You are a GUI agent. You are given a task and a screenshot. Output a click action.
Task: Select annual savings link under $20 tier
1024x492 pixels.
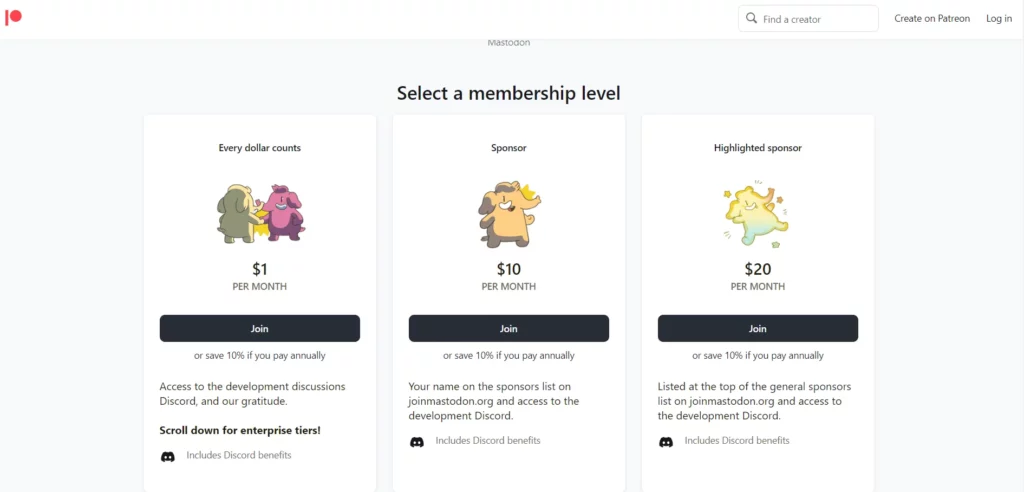tap(758, 356)
